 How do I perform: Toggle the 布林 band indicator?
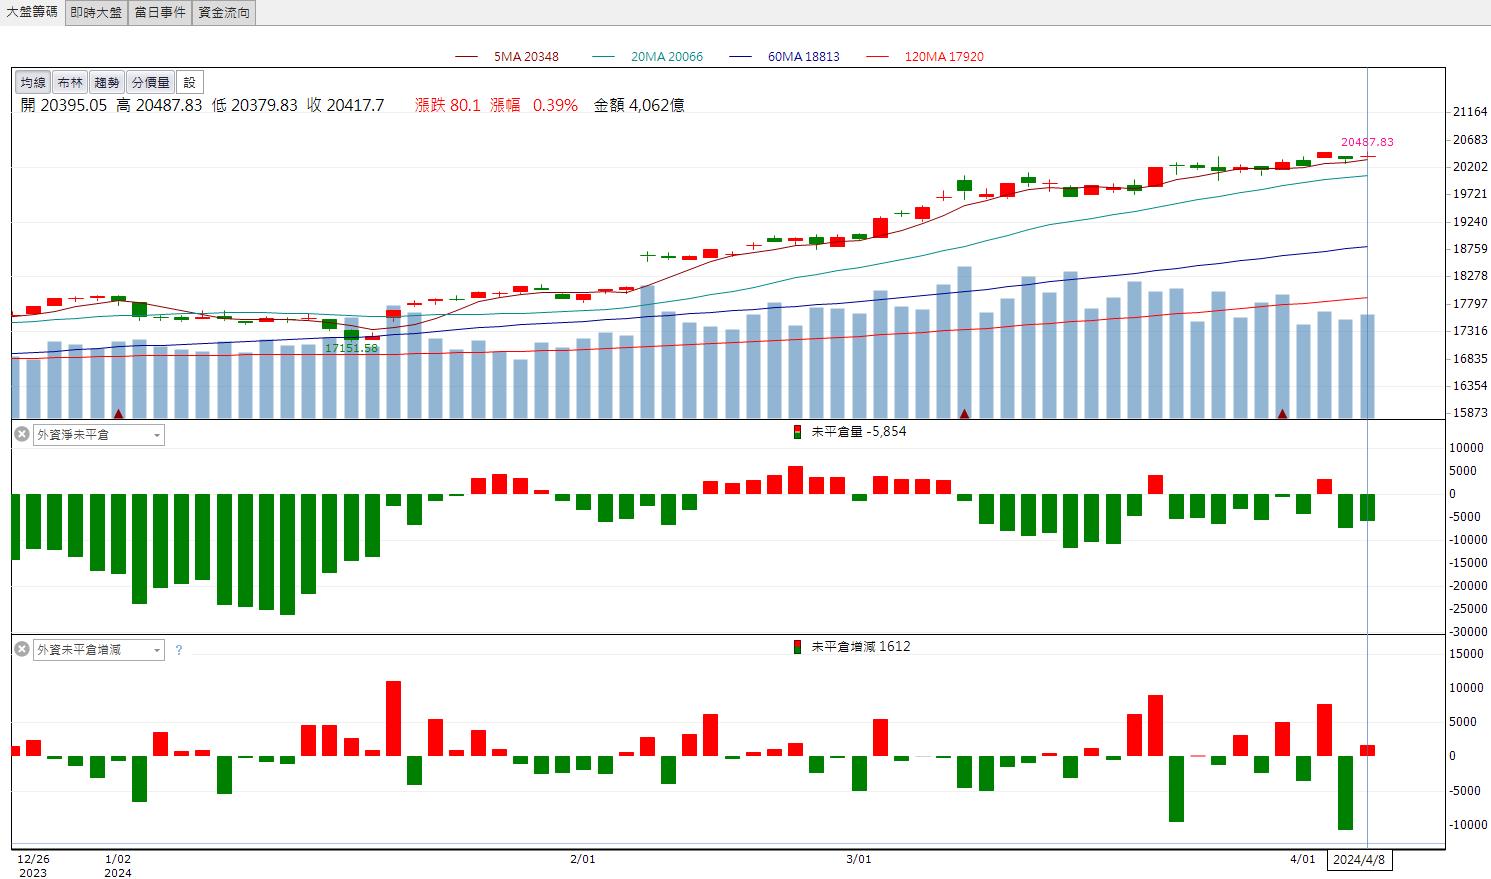click(70, 82)
